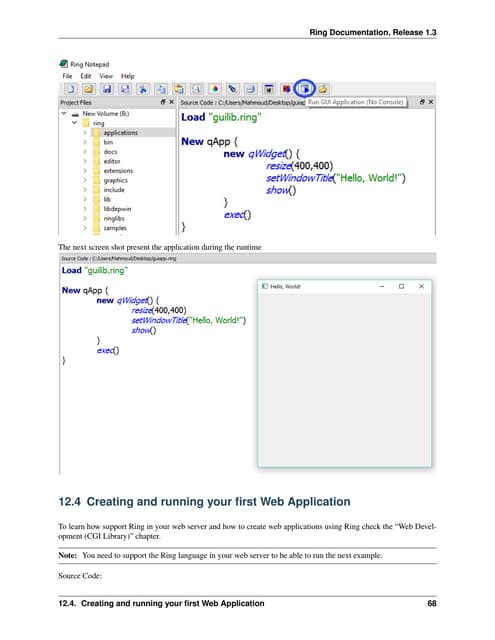
Task: Select the editor folder name
Action: [112, 161]
